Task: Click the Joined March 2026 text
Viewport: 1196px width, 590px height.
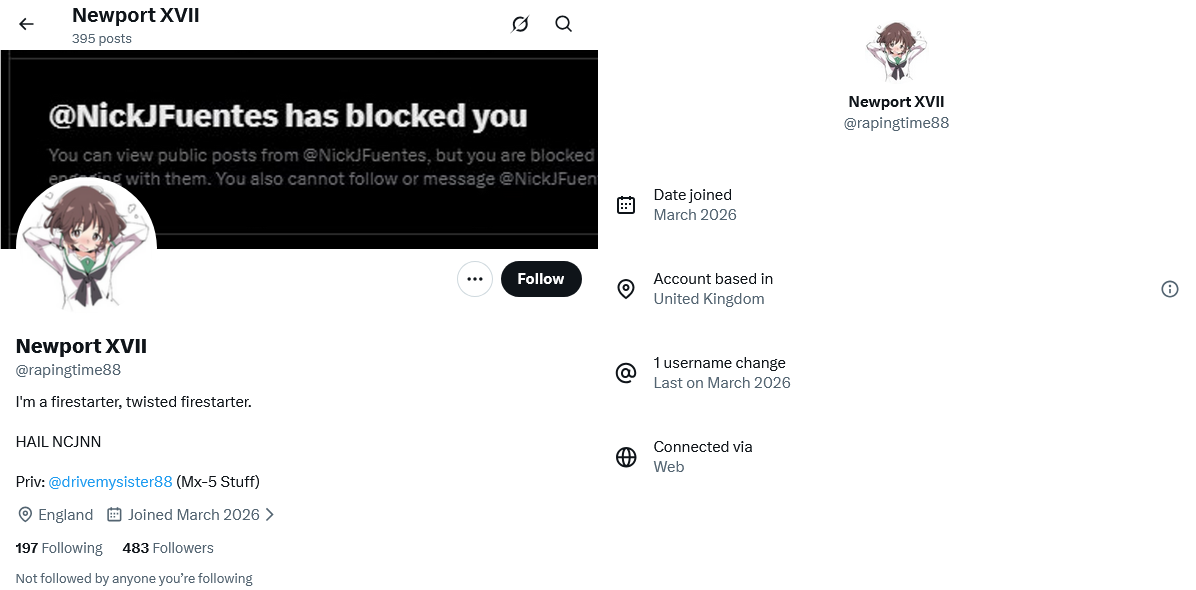Action: point(194,515)
